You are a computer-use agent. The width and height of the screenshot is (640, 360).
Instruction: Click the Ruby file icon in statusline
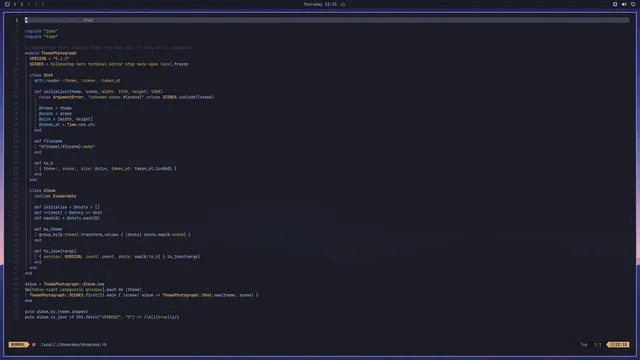[x=34, y=344]
